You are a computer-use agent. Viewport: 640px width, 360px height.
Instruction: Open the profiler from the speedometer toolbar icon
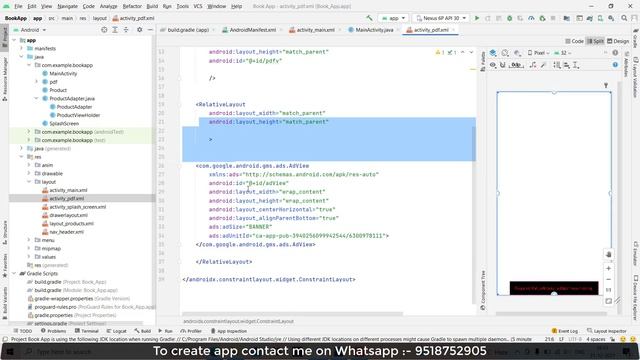click(x=531, y=18)
